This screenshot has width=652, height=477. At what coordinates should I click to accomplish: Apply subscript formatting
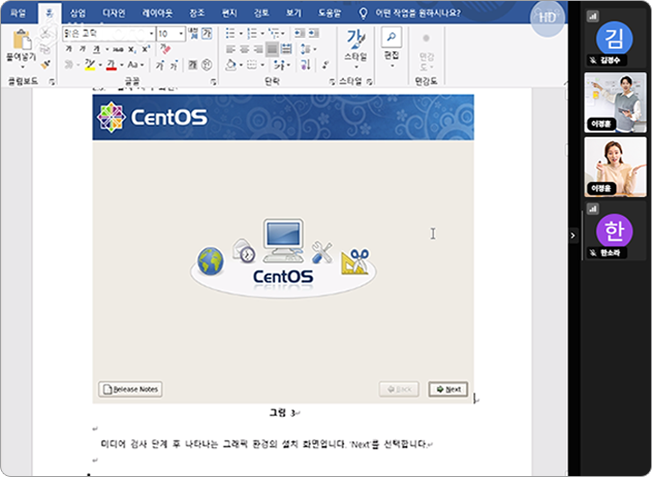[x=131, y=49]
